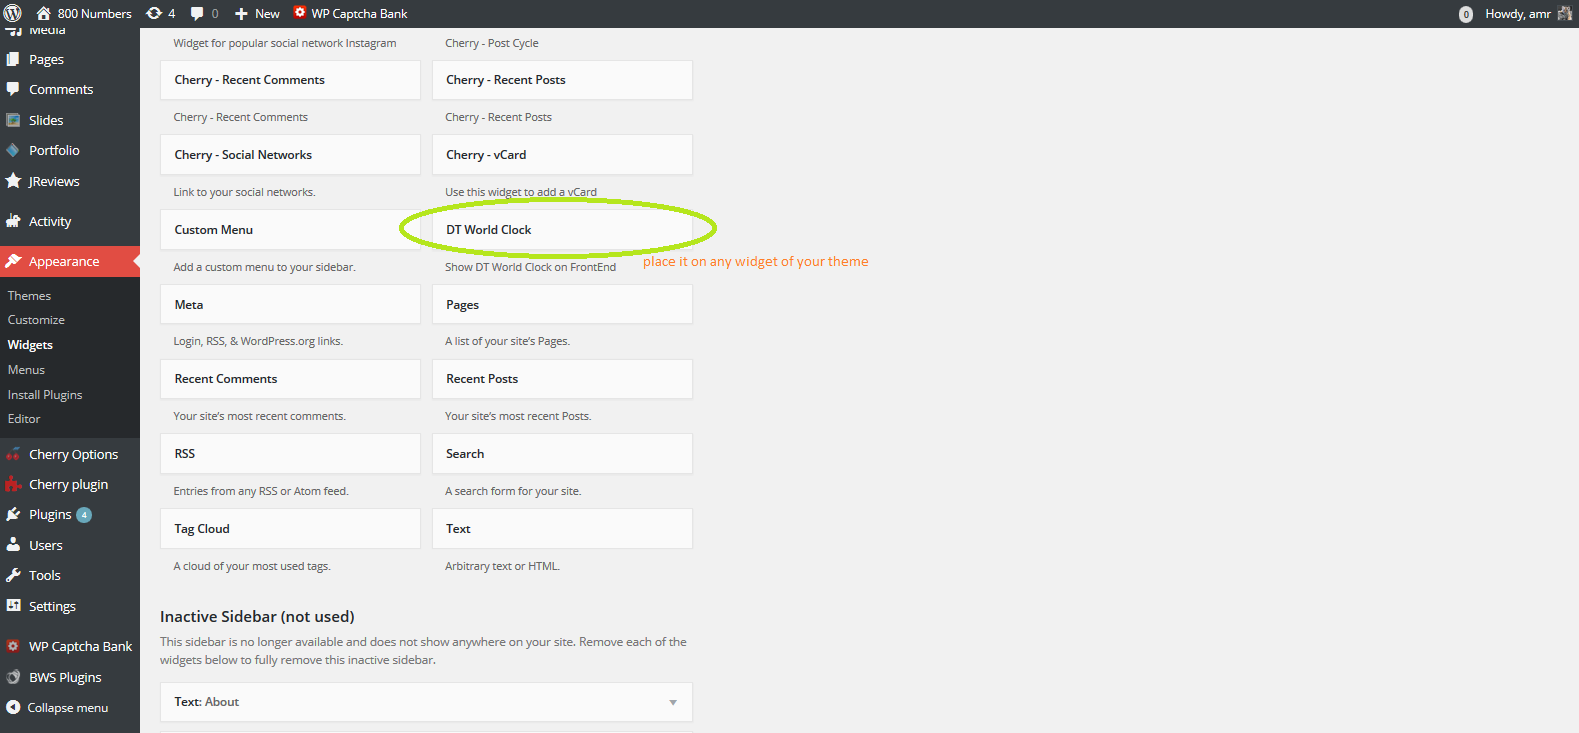Viewport: 1579px width, 733px height.
Task: Open WP Captcha Bank in top admin bar
Action: 350,13
